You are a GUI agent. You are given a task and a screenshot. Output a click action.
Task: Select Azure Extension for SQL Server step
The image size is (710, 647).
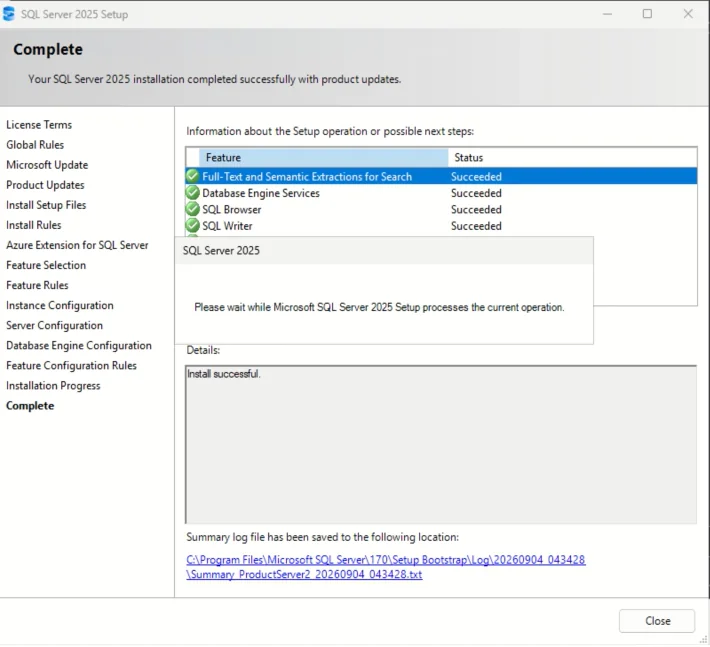pyautogui.click(x=77, y=245)
